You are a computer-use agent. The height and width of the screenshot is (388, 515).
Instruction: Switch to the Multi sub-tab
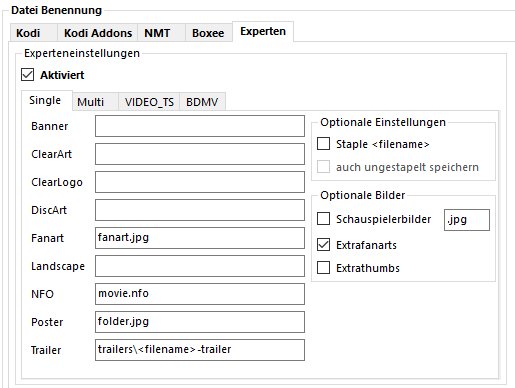95,102
